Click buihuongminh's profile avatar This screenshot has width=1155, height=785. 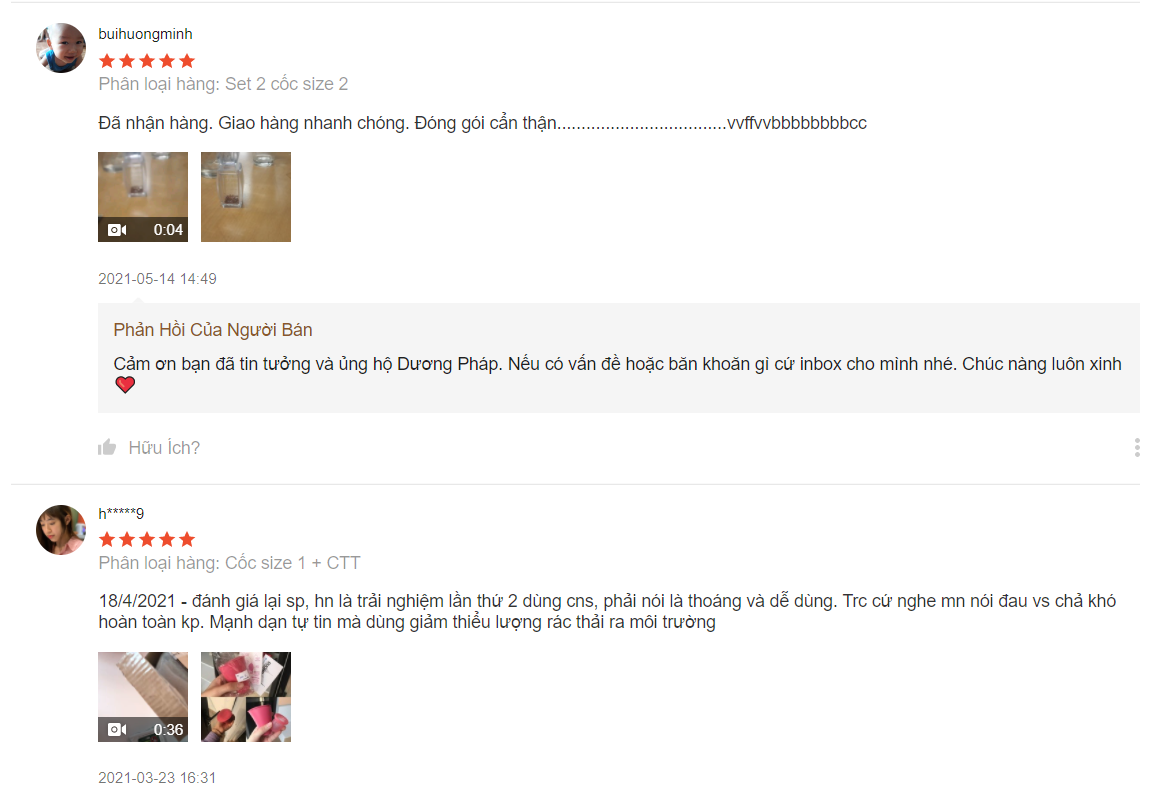pos(61,48)
